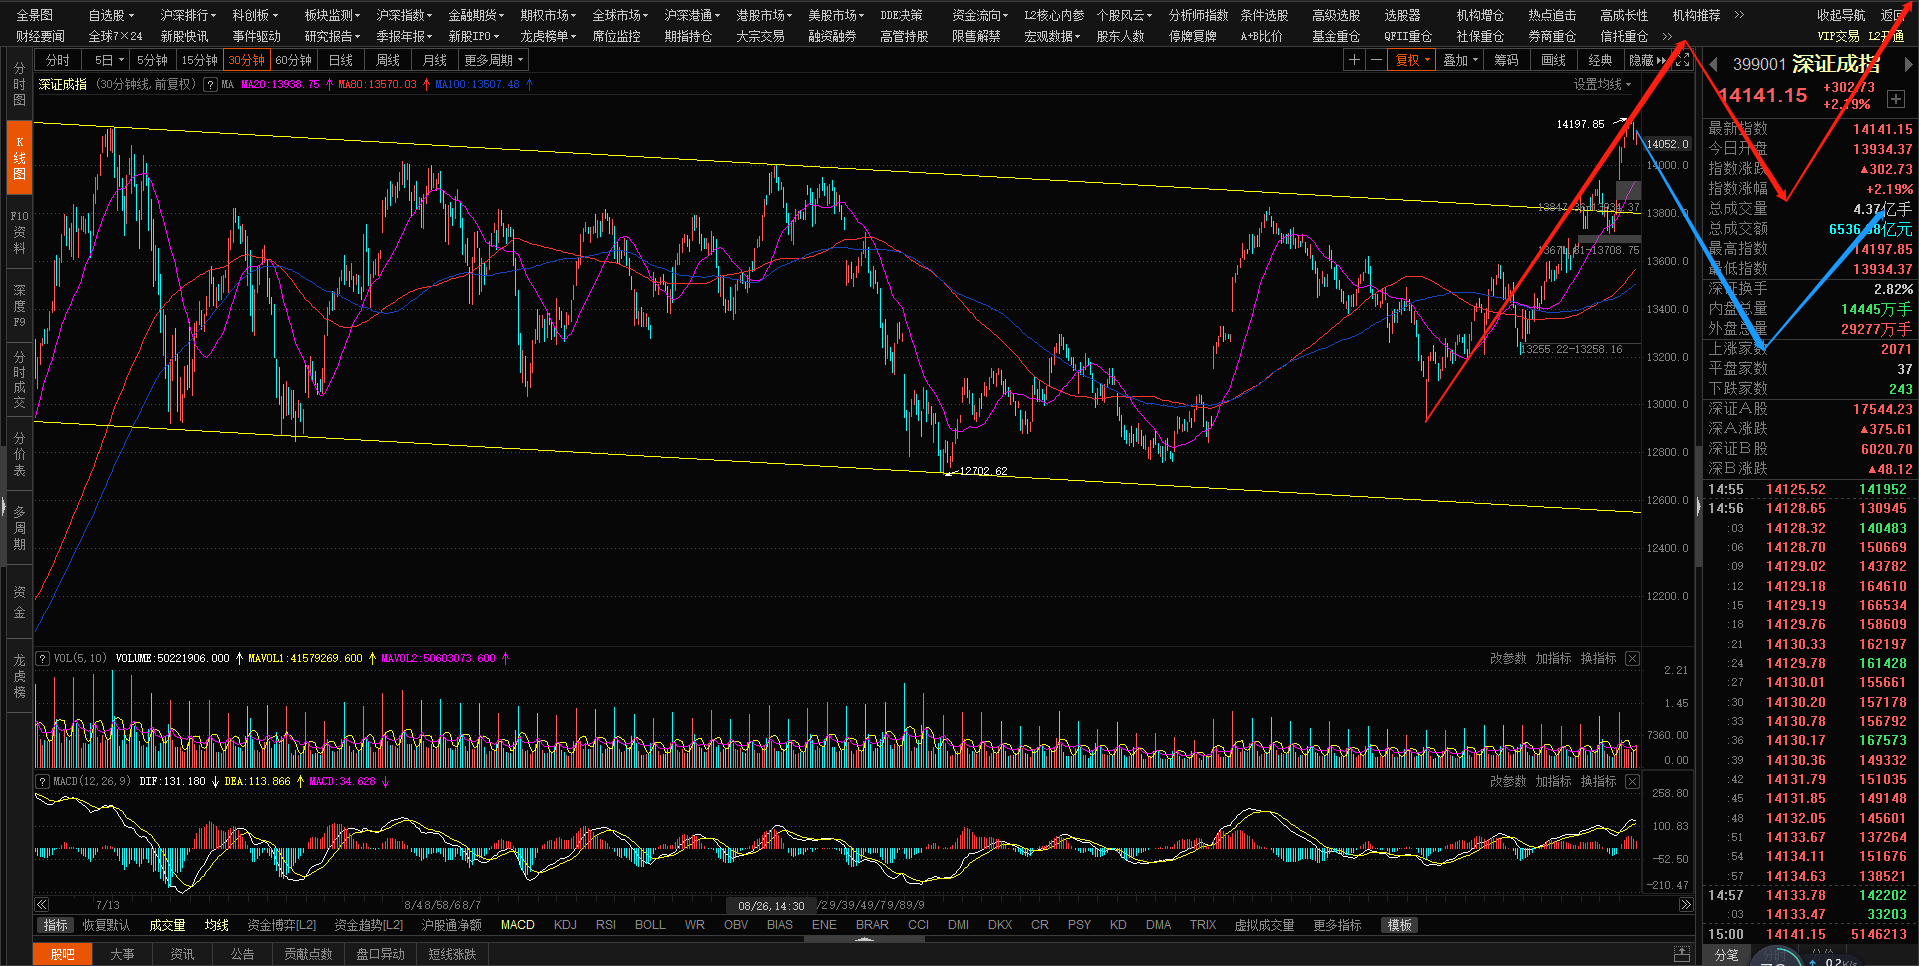Click 模板 template button
This screenshot has height=966, width=1919.
tap(1400, 925)
